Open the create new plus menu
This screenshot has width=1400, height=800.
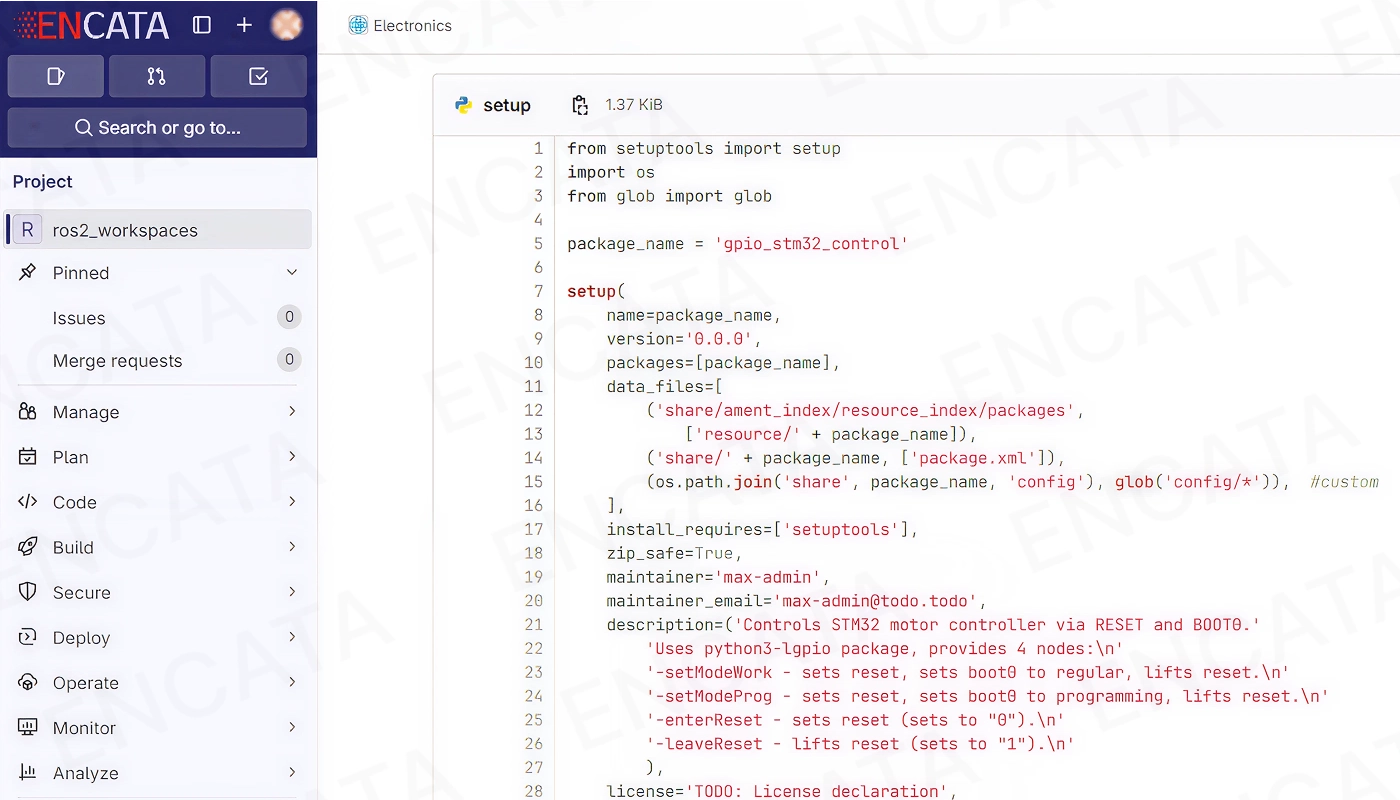[x=244, y=25]
